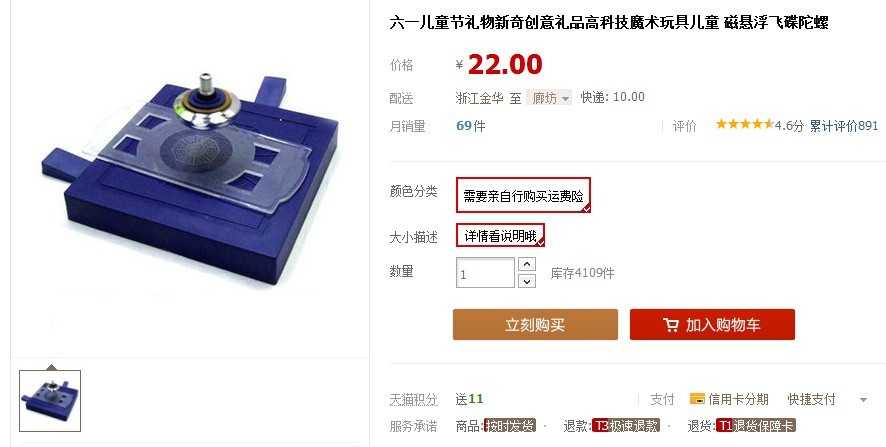Click the 加入购物车 button
This screenshot has width=886, height=447.
click(x=712, y=324)
